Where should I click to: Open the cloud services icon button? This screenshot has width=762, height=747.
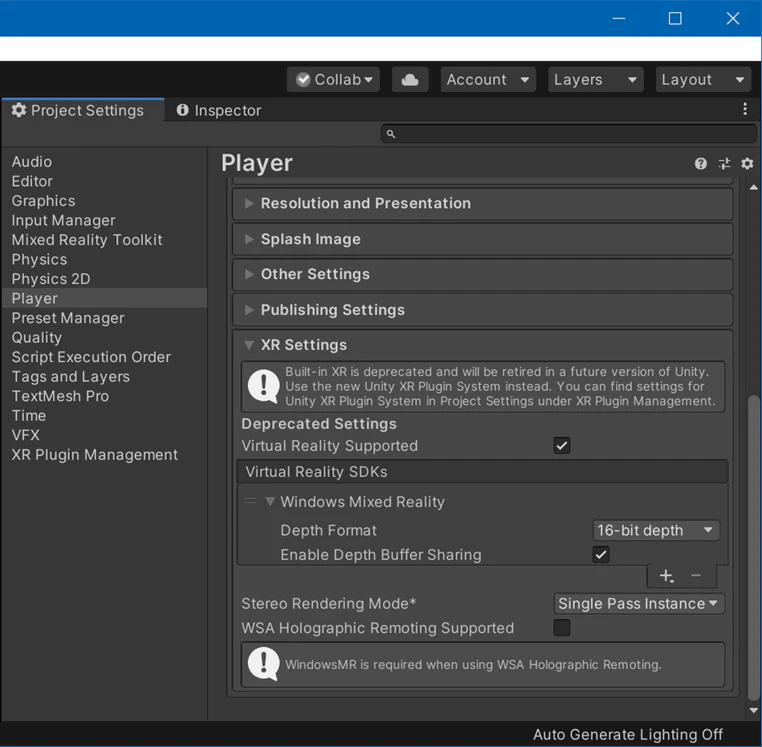point(410,80)
